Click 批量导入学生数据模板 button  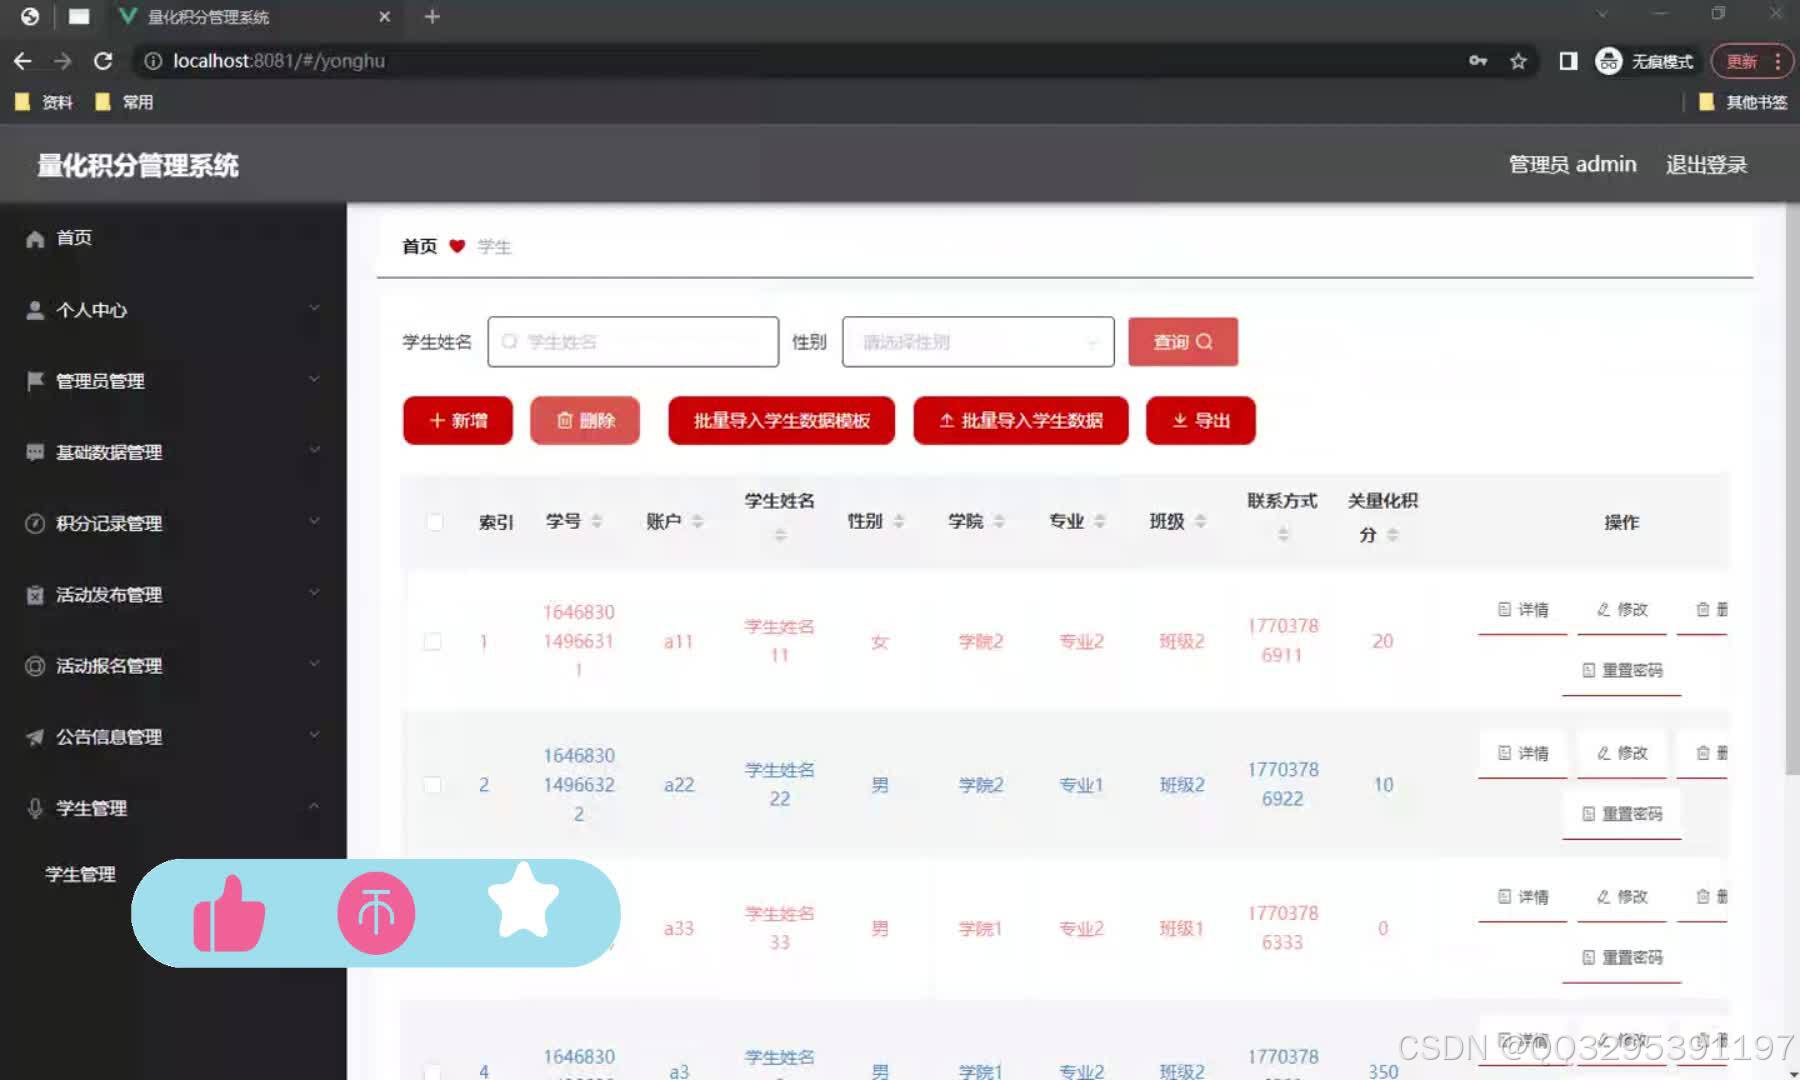point(782,420)
